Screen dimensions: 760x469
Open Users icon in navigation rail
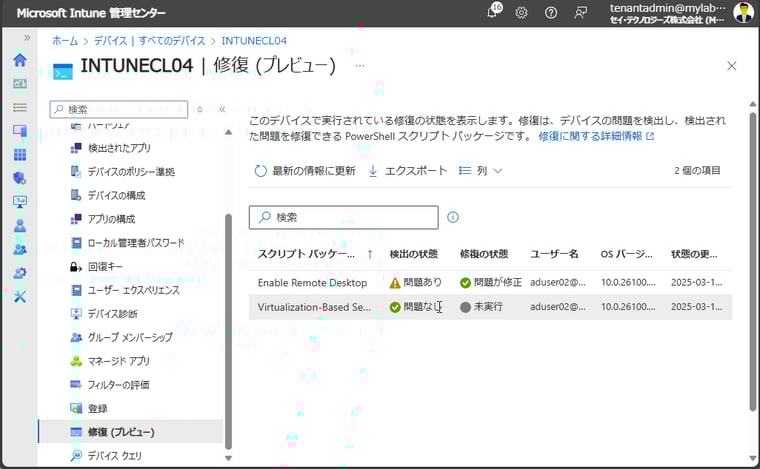20,226
